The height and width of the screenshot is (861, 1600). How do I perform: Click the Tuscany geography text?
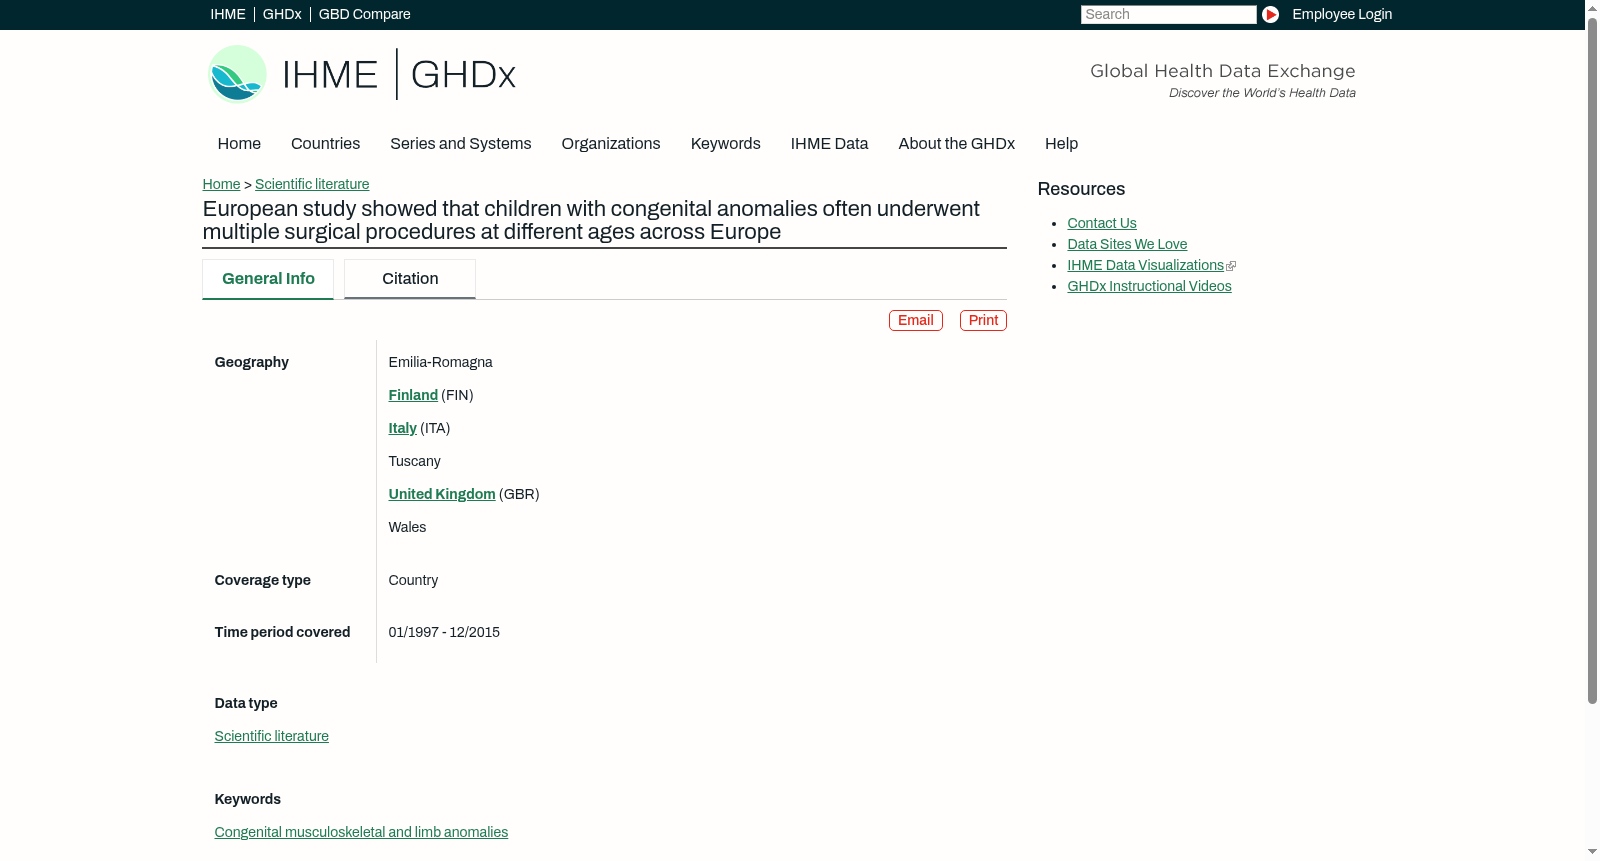[414, 461]
